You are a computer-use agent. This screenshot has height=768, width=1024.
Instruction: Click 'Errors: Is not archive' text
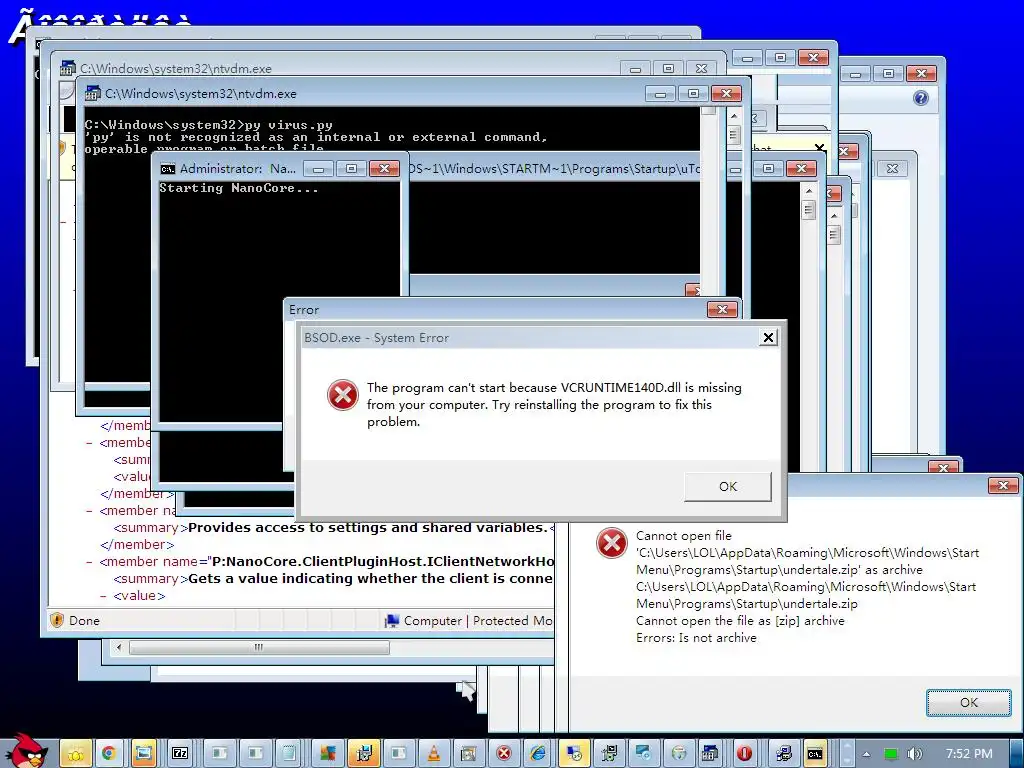[x=696, y=637]
